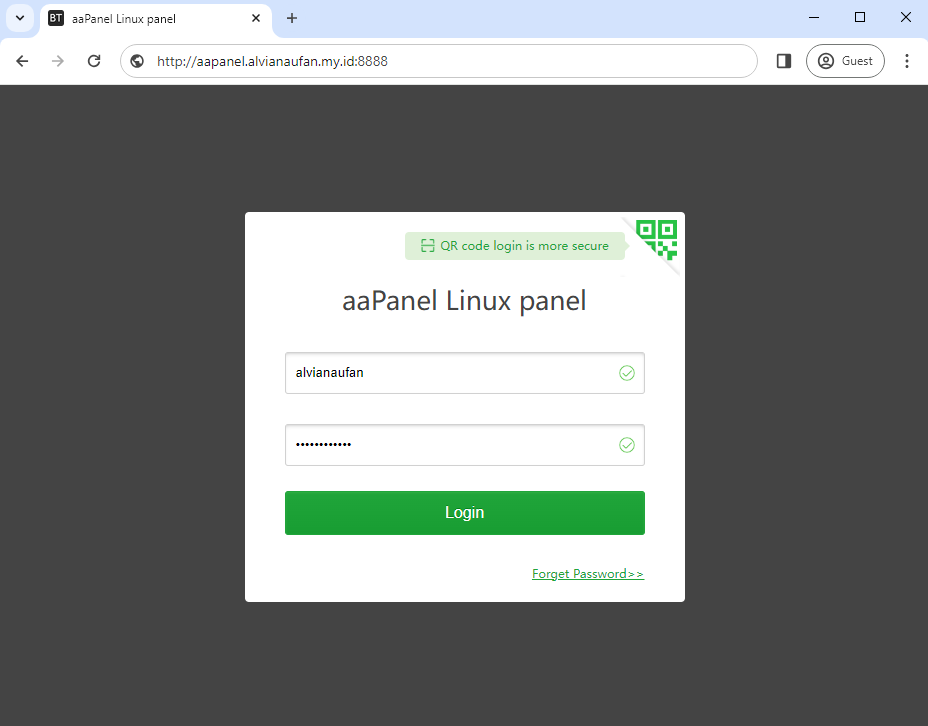Click the green QR code login icon

click(x=656, y=240)
